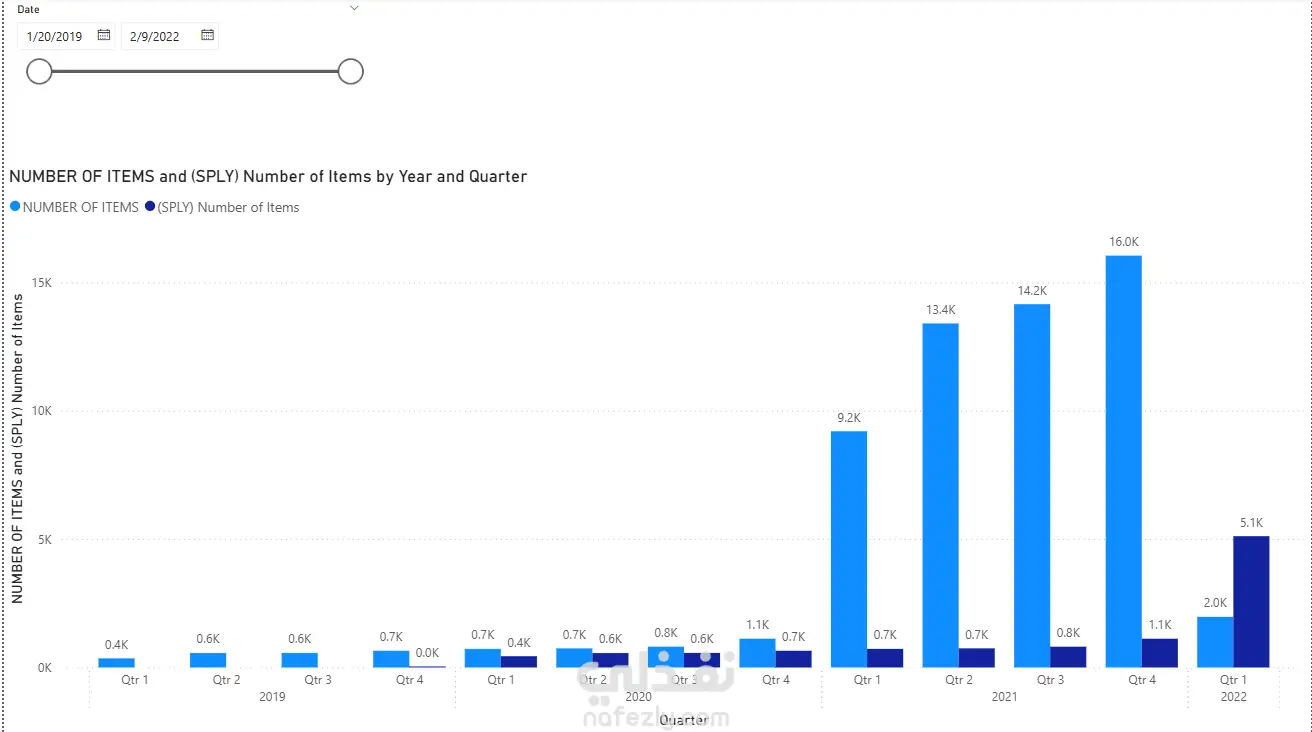Expand the Date slicer chevron

click(x=353, y=9)
